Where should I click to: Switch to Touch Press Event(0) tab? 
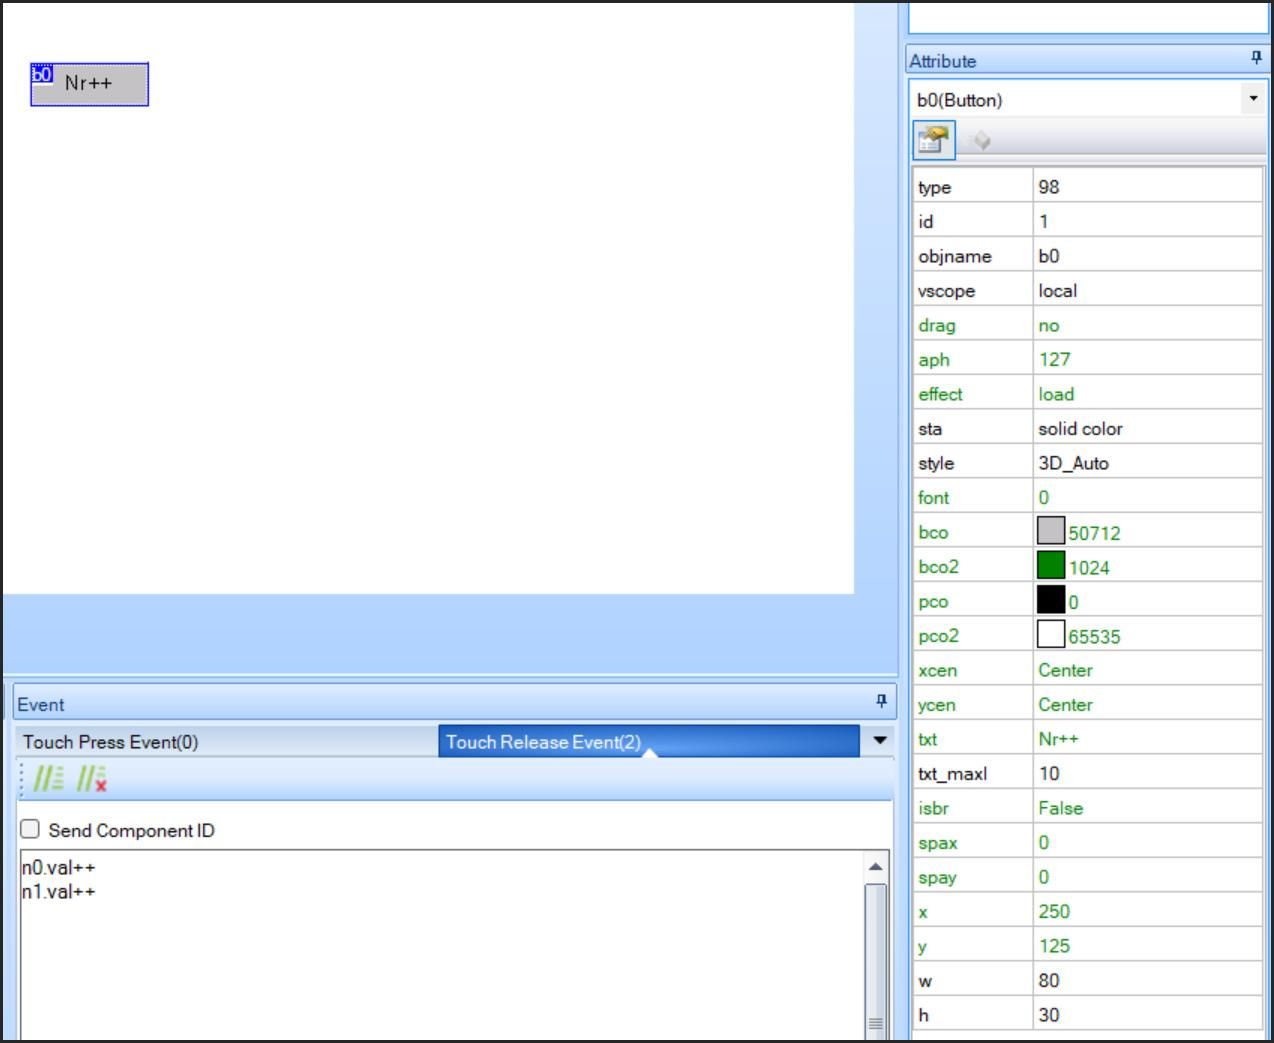(226, 742)
